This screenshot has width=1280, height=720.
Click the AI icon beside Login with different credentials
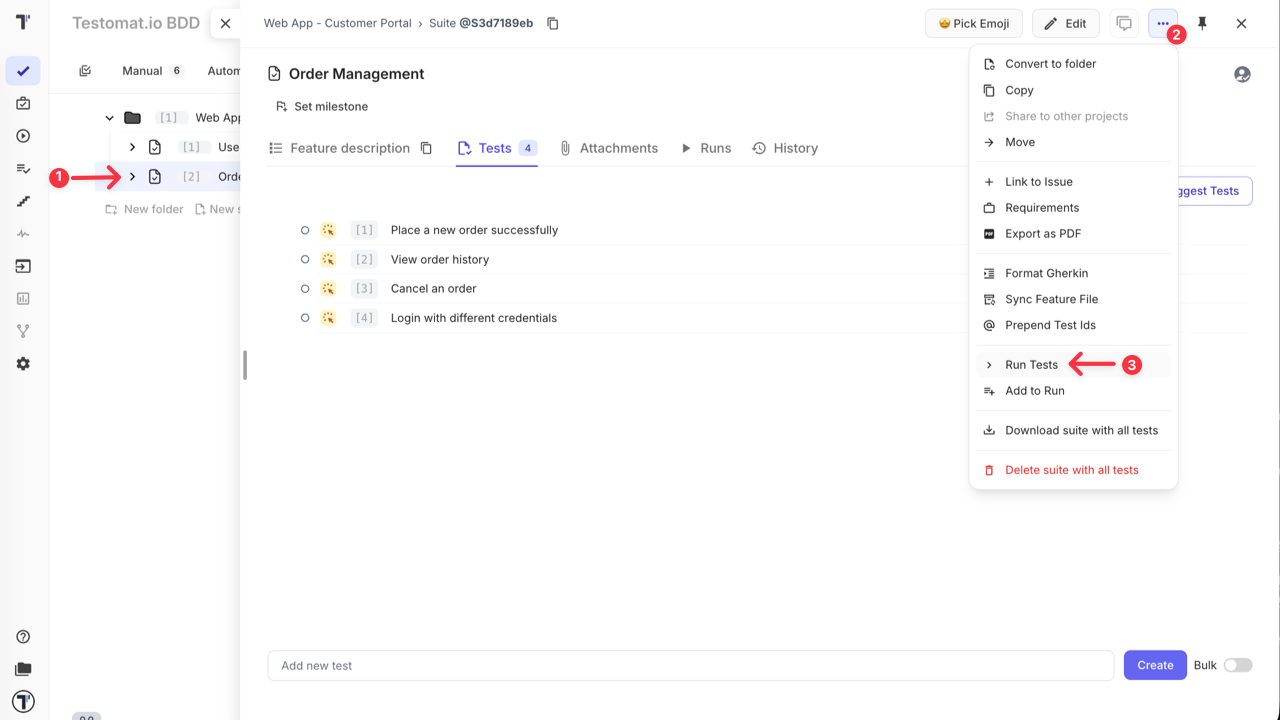point(328,318)
